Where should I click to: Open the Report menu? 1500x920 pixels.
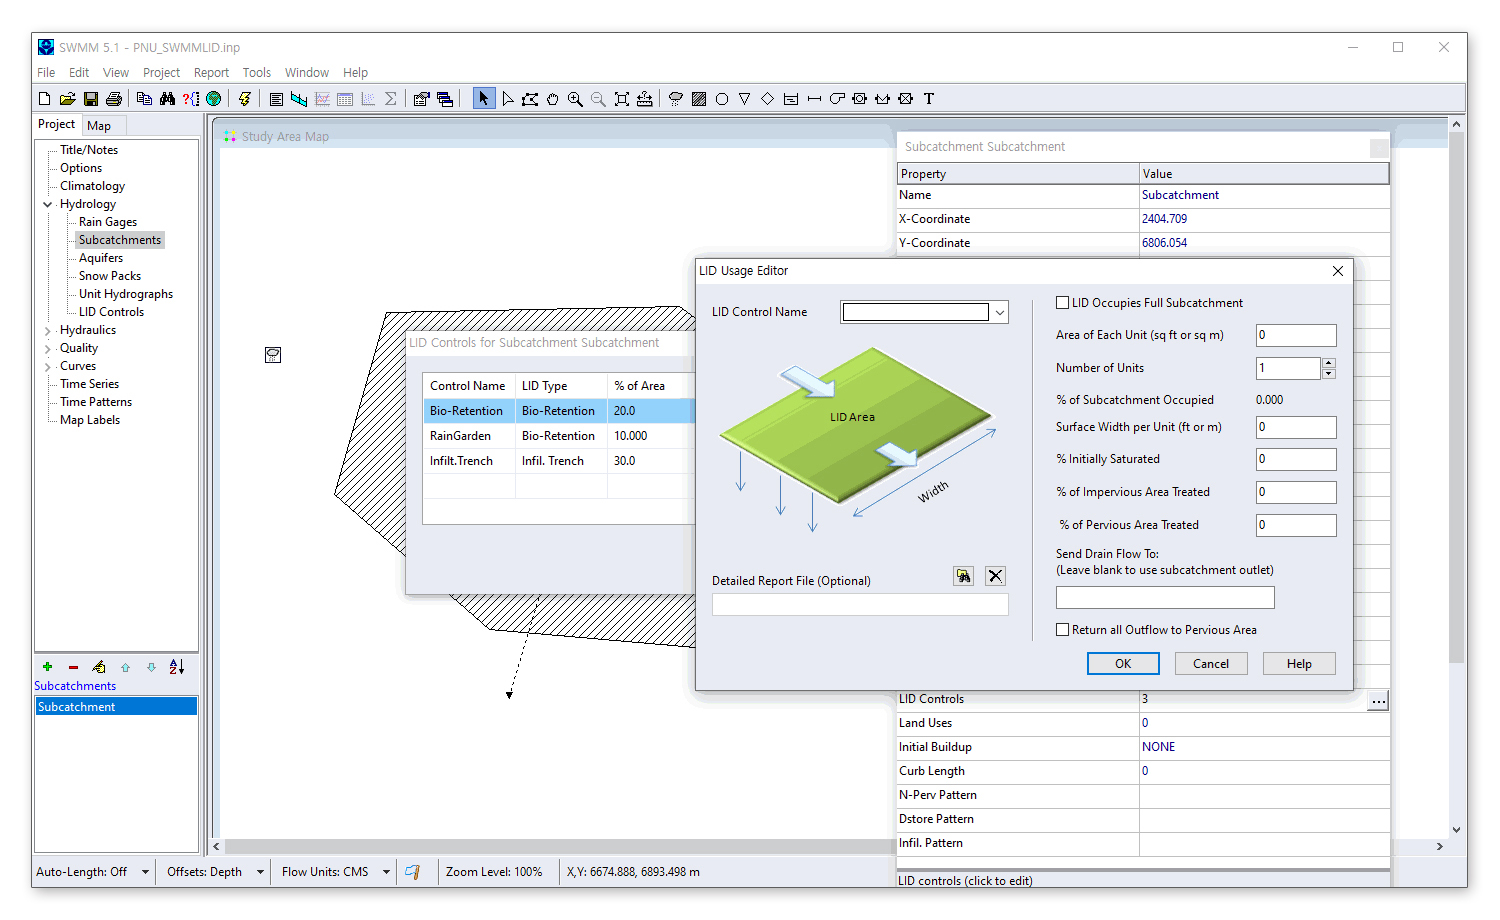pos(211,73)
